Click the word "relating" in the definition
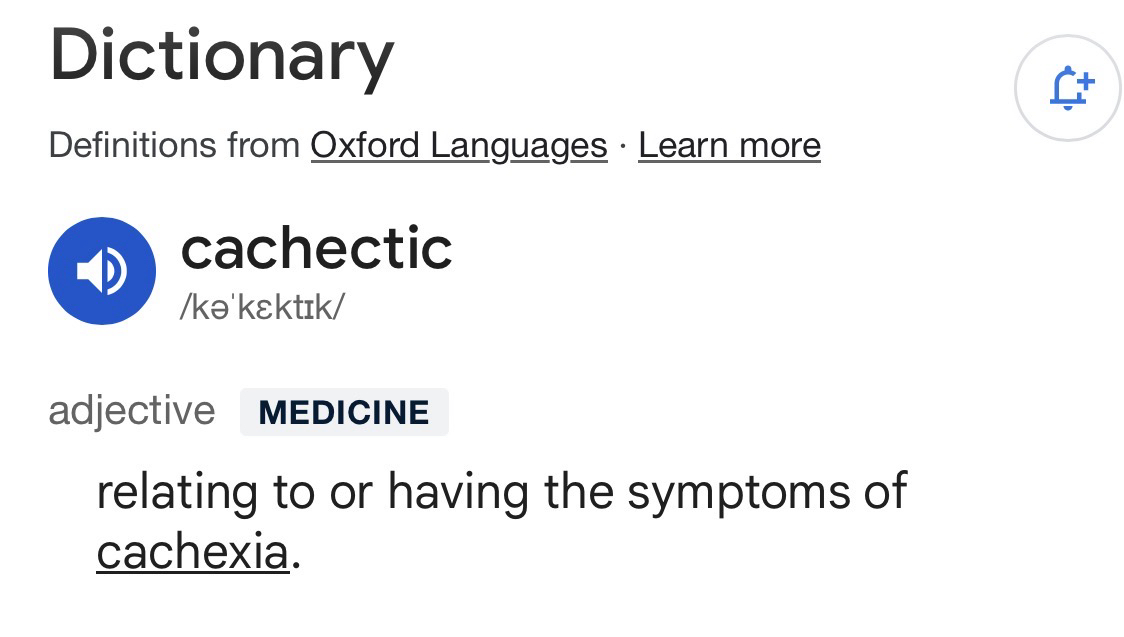This screenshot has width=1124, height=637. pyautogui.click(x=177, y=492)
